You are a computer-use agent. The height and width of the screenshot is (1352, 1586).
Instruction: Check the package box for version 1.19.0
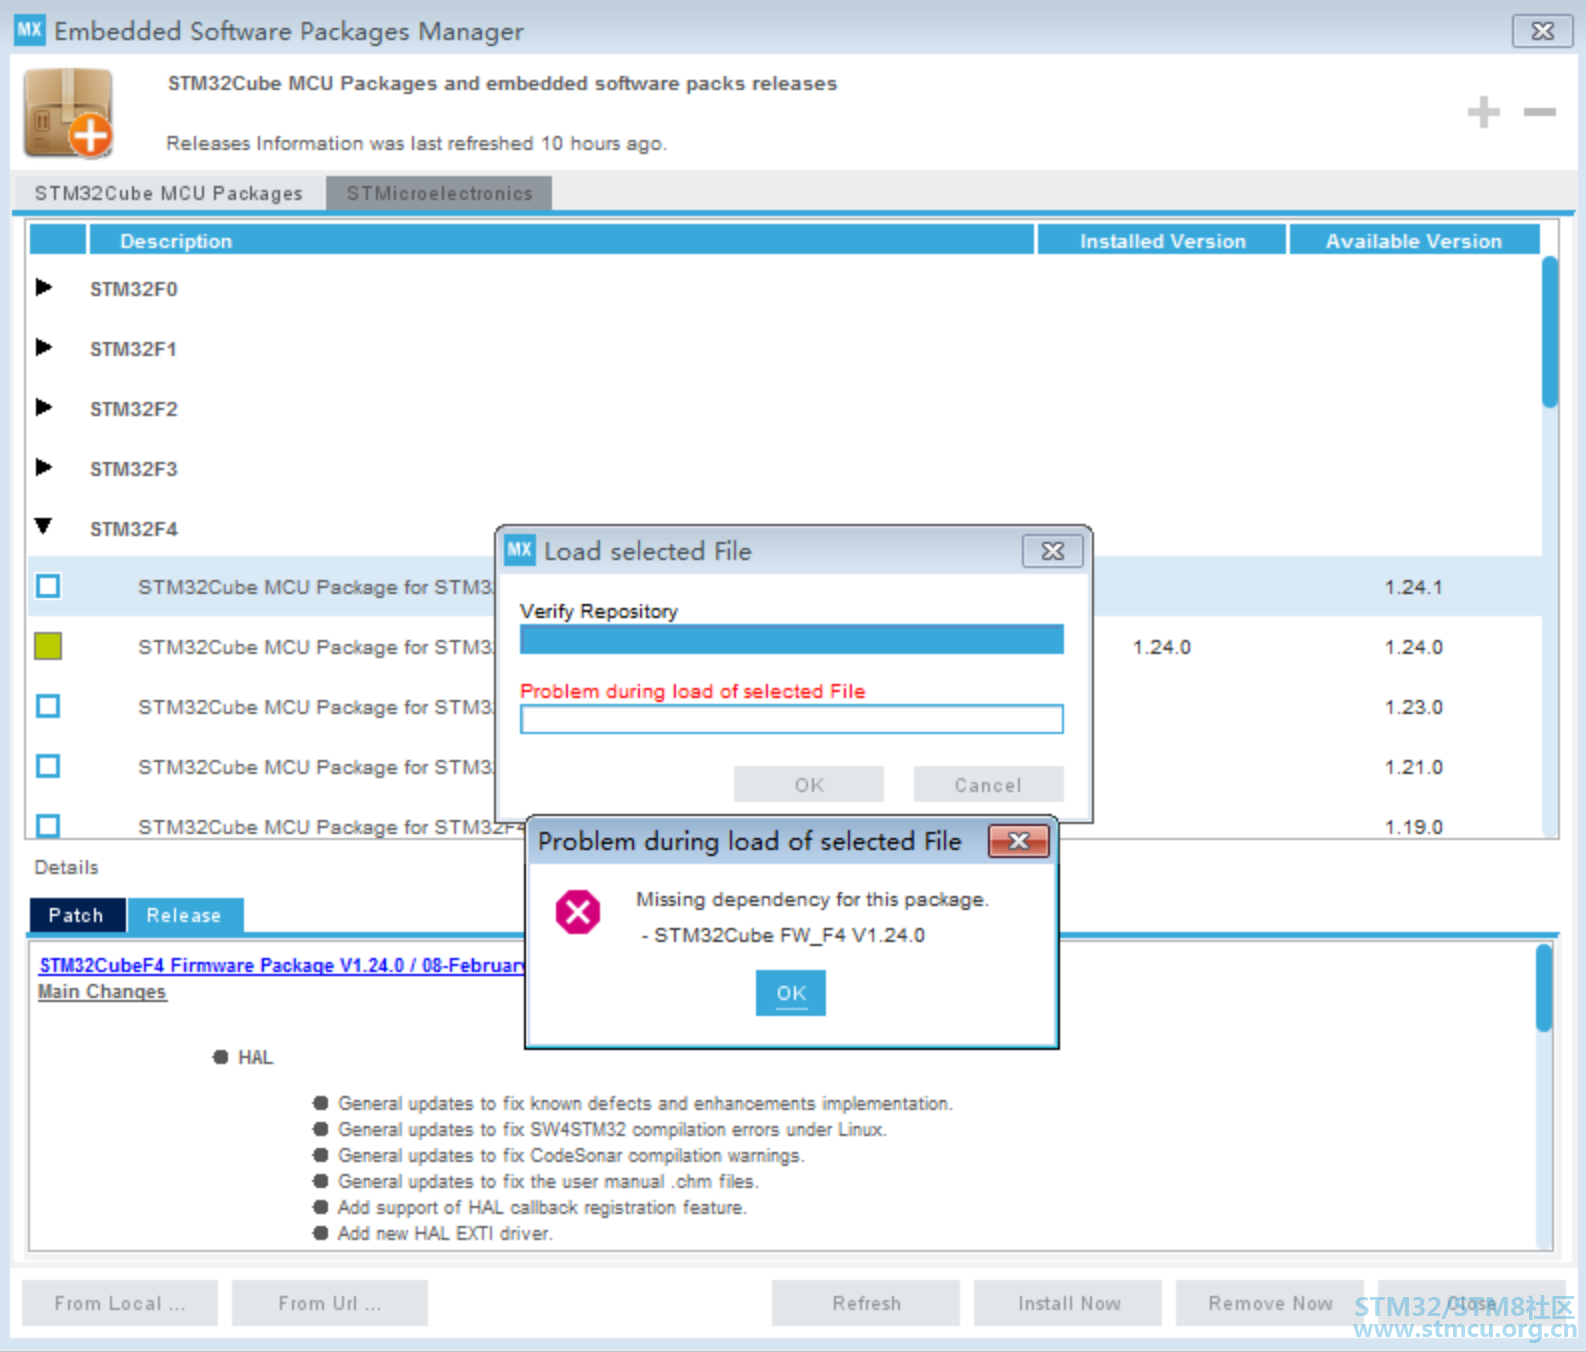tap(48, 826)
